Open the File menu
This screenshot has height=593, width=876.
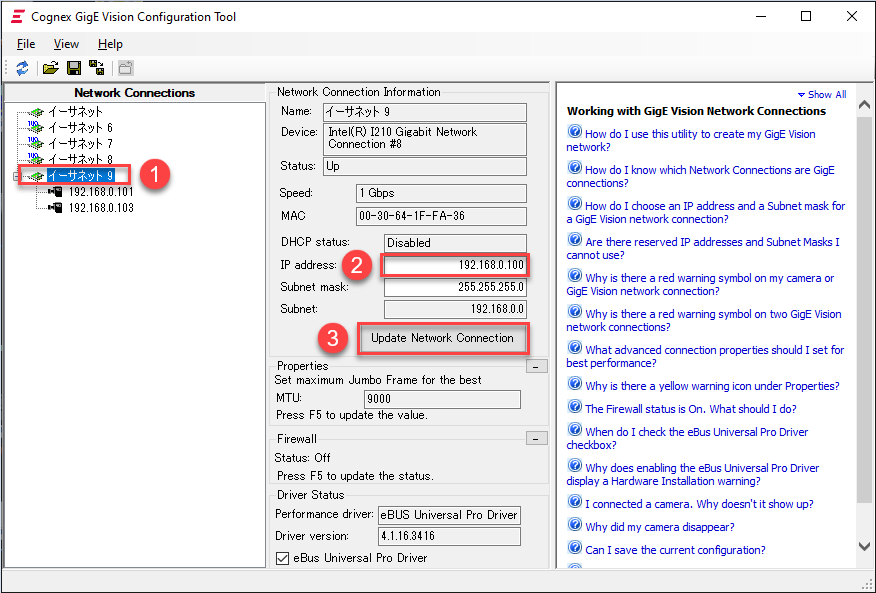[26, 44]
